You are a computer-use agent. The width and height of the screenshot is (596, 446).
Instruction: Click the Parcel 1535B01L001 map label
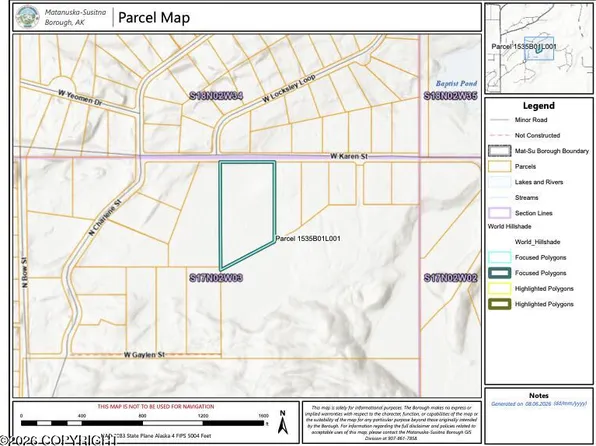[308, 239]
